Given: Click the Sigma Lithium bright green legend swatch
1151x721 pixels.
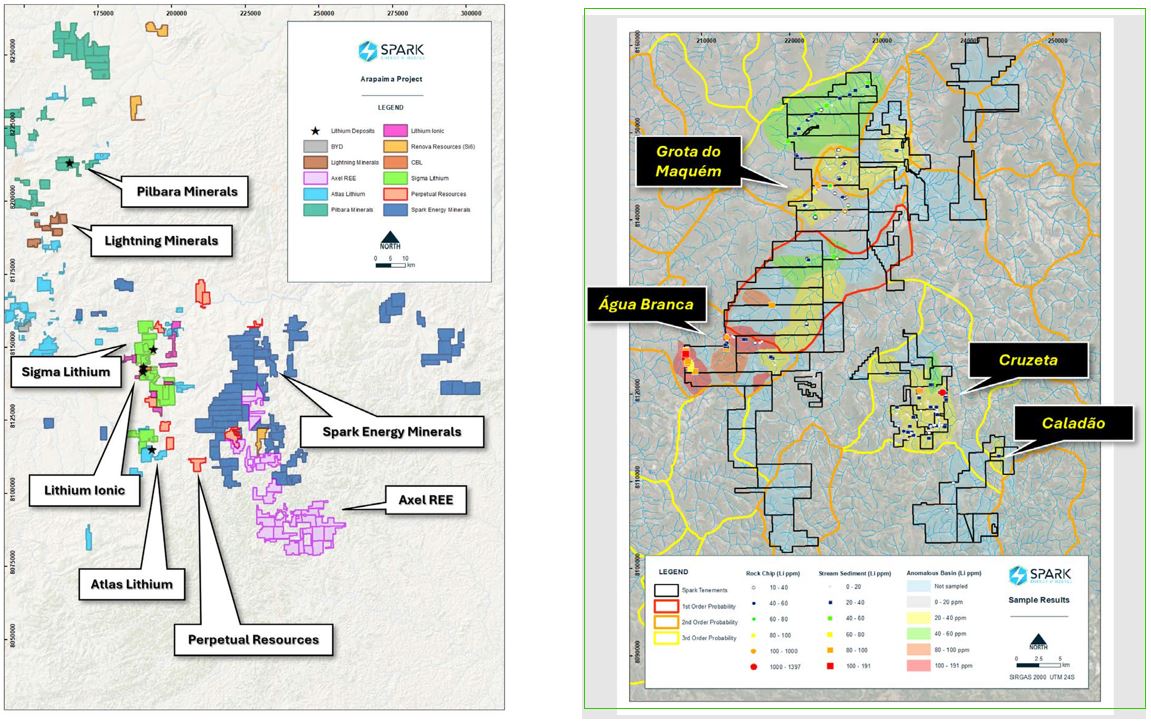Looking at the screenshot, I should click(x=396, y=178).
